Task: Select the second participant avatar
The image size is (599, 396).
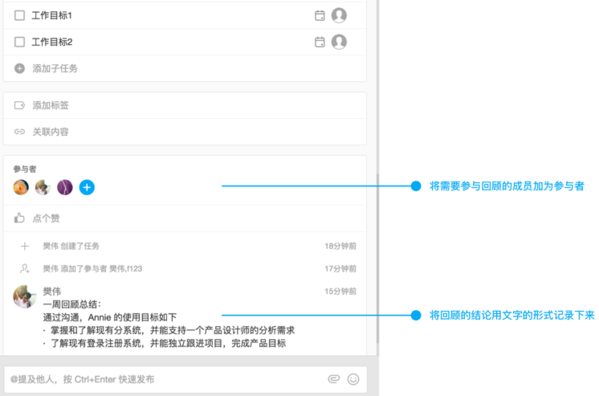Action: click(x=43, y=187)
